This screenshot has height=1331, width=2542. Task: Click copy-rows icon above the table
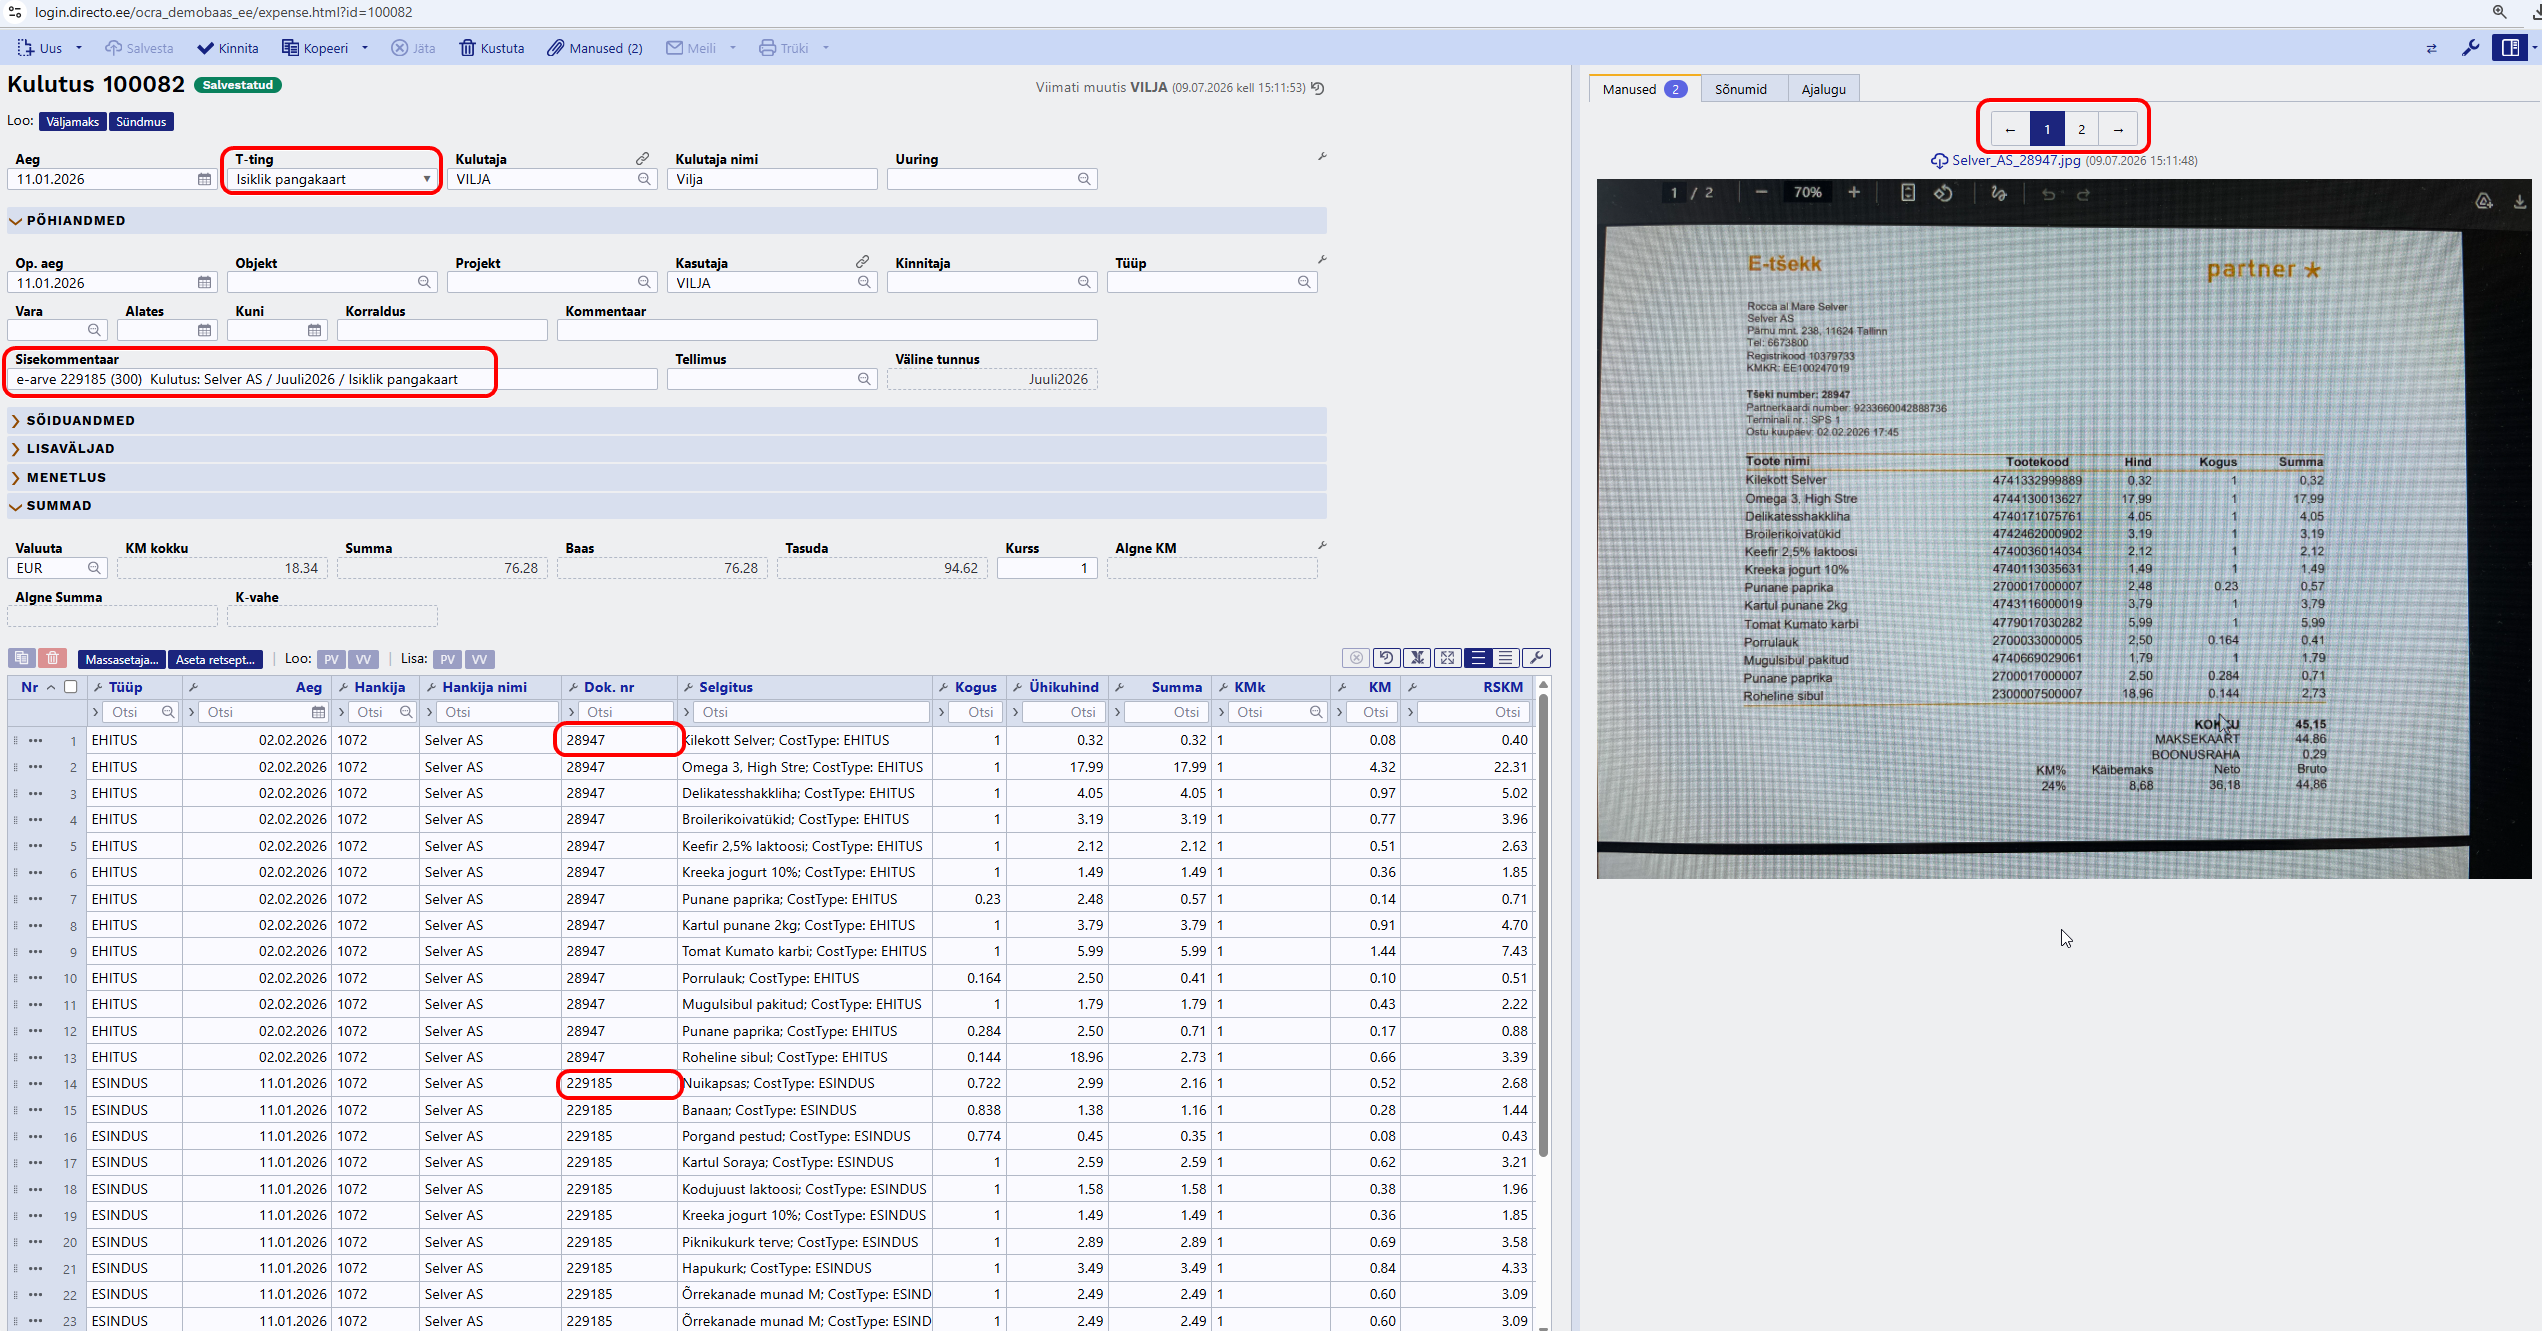coord(21,658)
